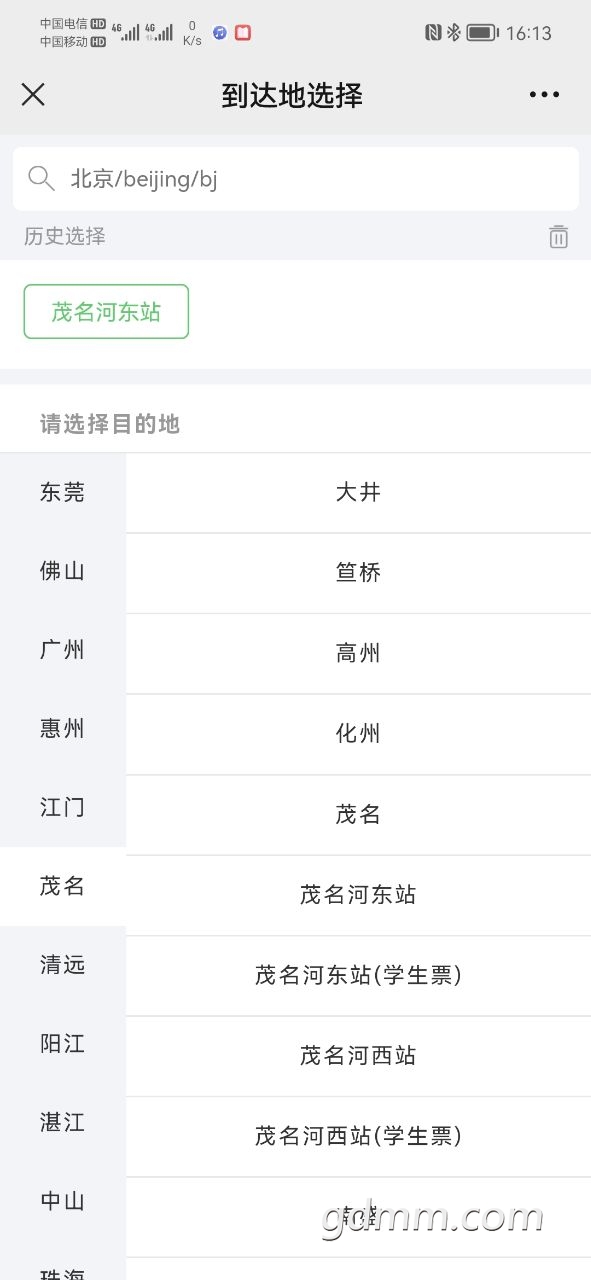
Task: Open the three-dot more options menu
Action: pyautogui.click(x=544, y=95)
